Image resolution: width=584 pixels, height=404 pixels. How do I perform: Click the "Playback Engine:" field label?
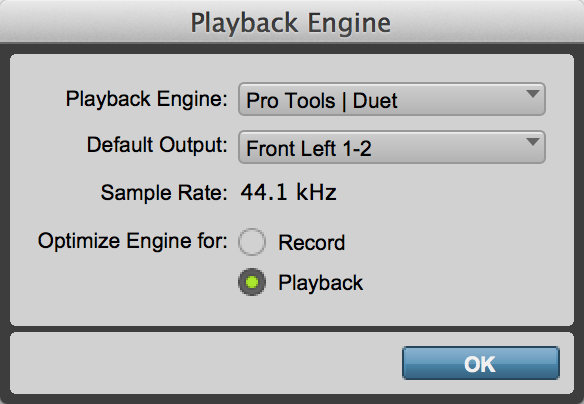click(x=147, y=99)
